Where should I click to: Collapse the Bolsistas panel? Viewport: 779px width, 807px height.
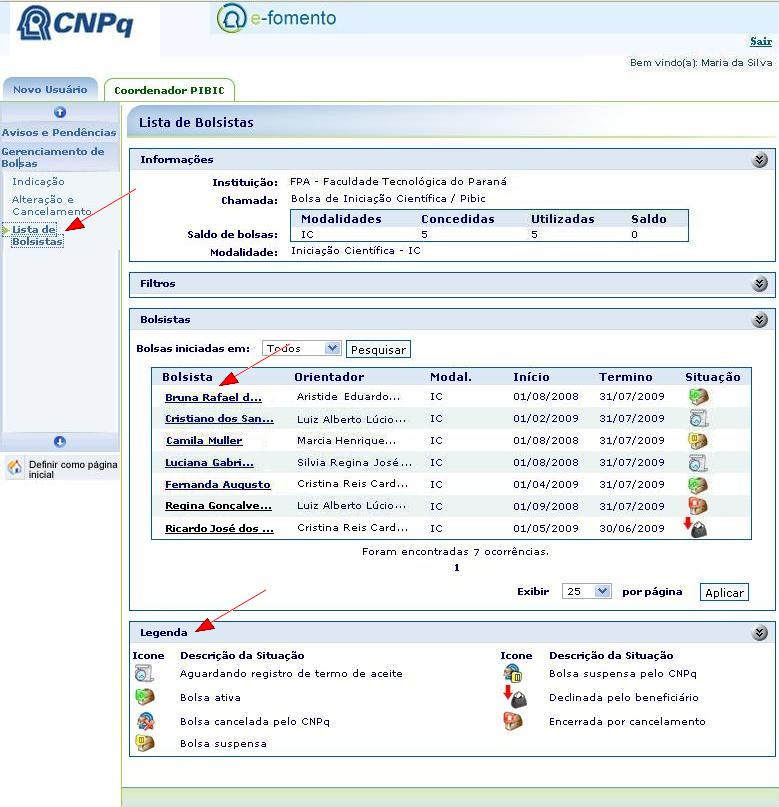click(760, 320)
